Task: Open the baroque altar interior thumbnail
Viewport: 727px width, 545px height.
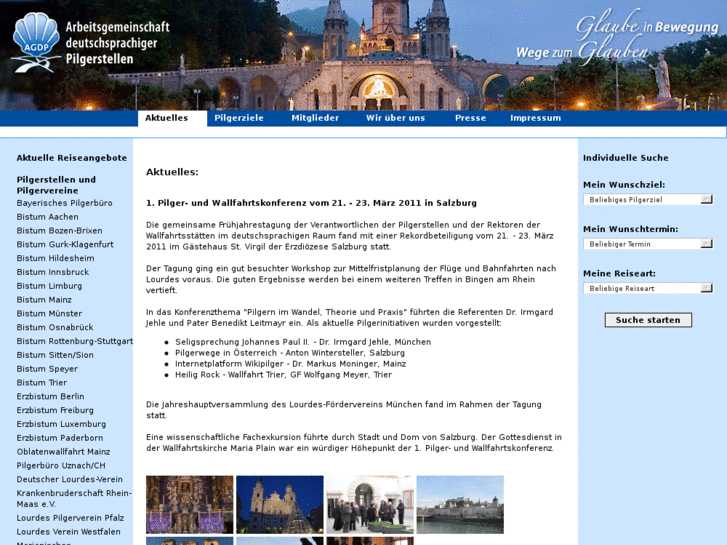Action: [190, 505]
